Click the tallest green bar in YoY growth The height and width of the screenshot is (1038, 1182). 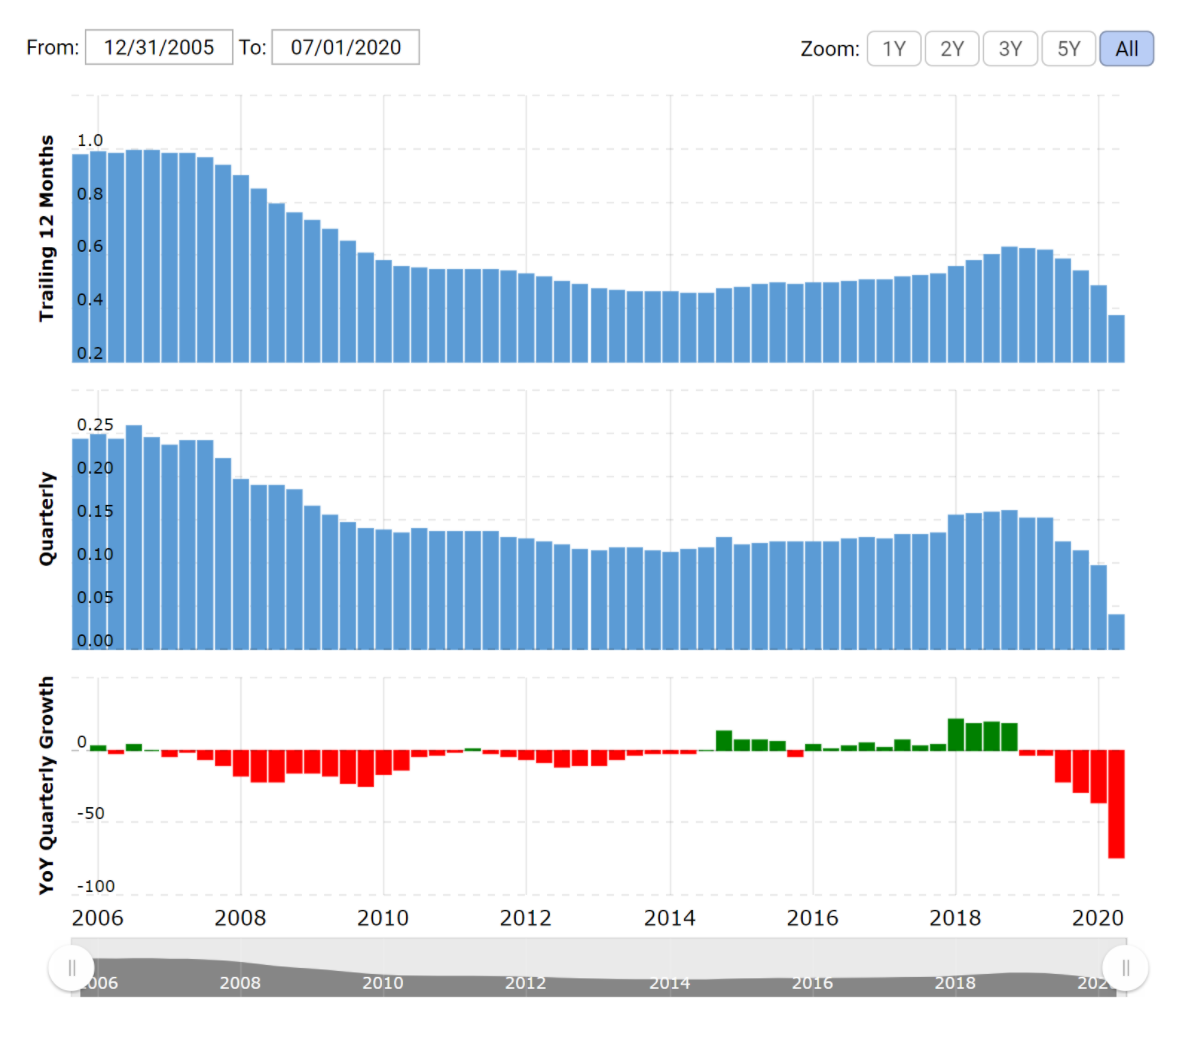955,735
